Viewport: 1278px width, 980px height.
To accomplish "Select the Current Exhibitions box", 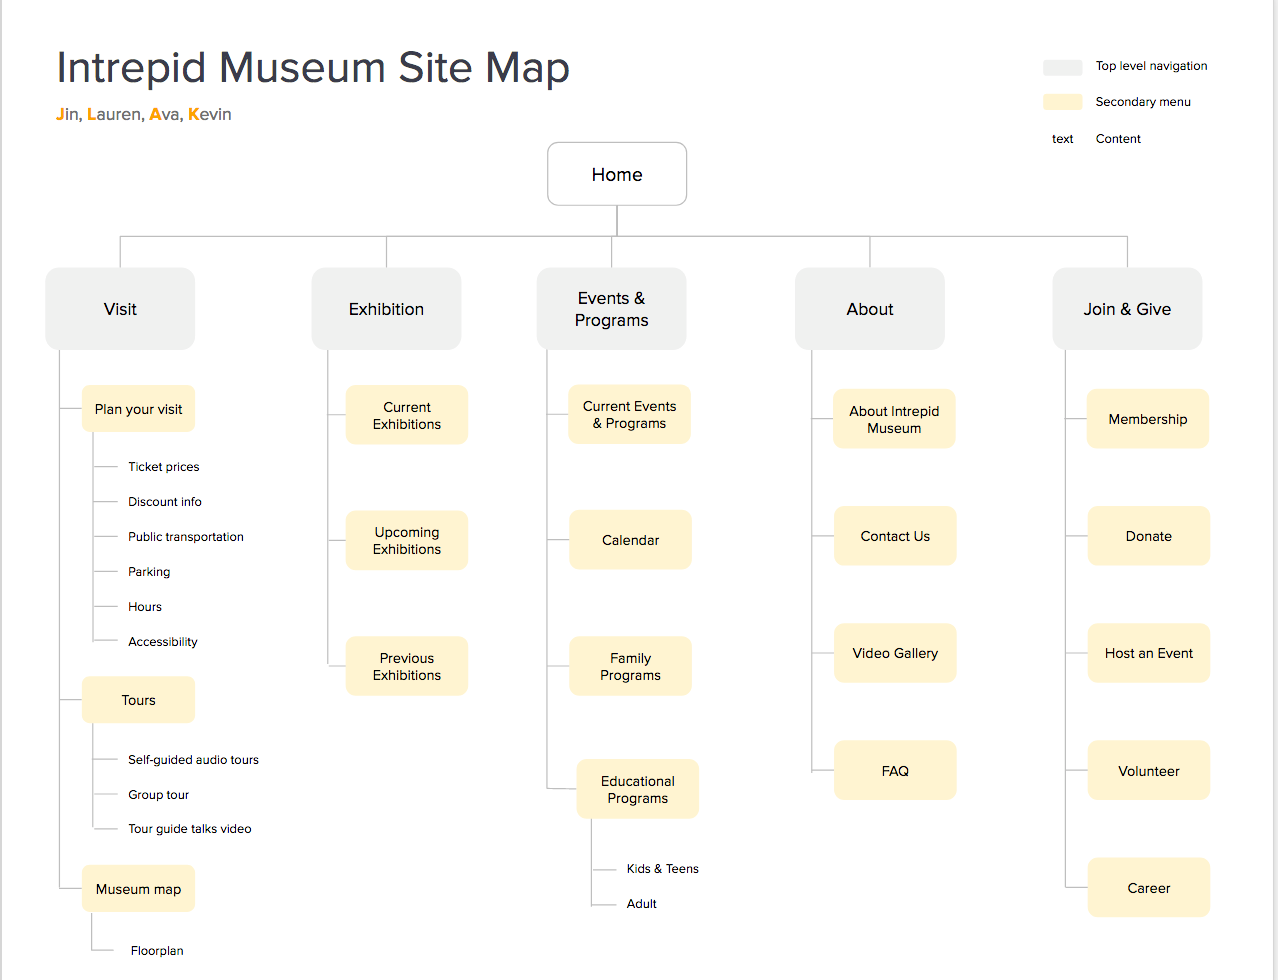I will (407, 415).
